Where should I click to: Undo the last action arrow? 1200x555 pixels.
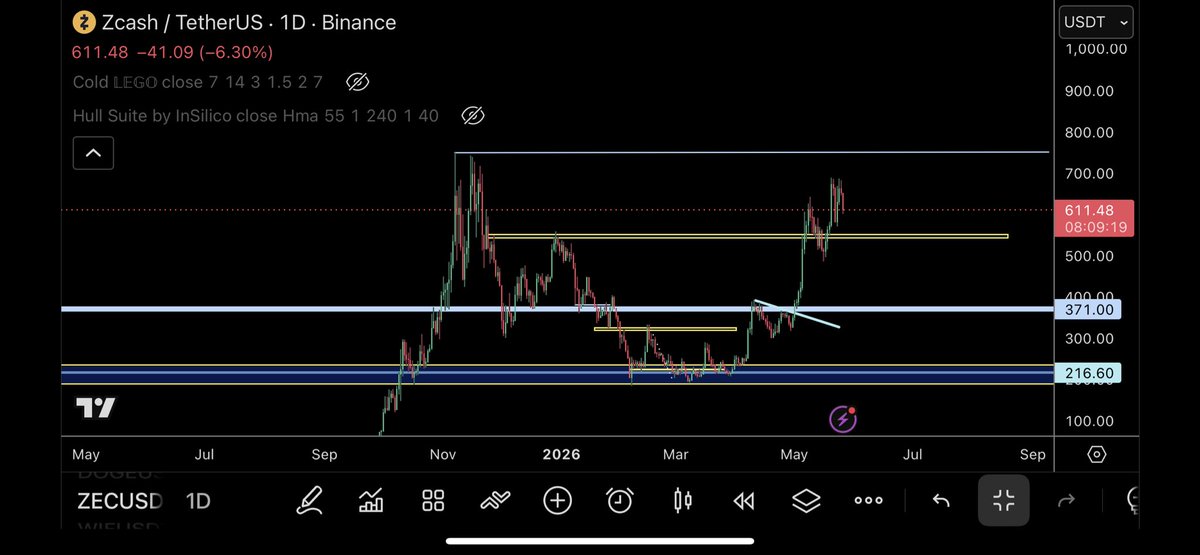[941, 500]
